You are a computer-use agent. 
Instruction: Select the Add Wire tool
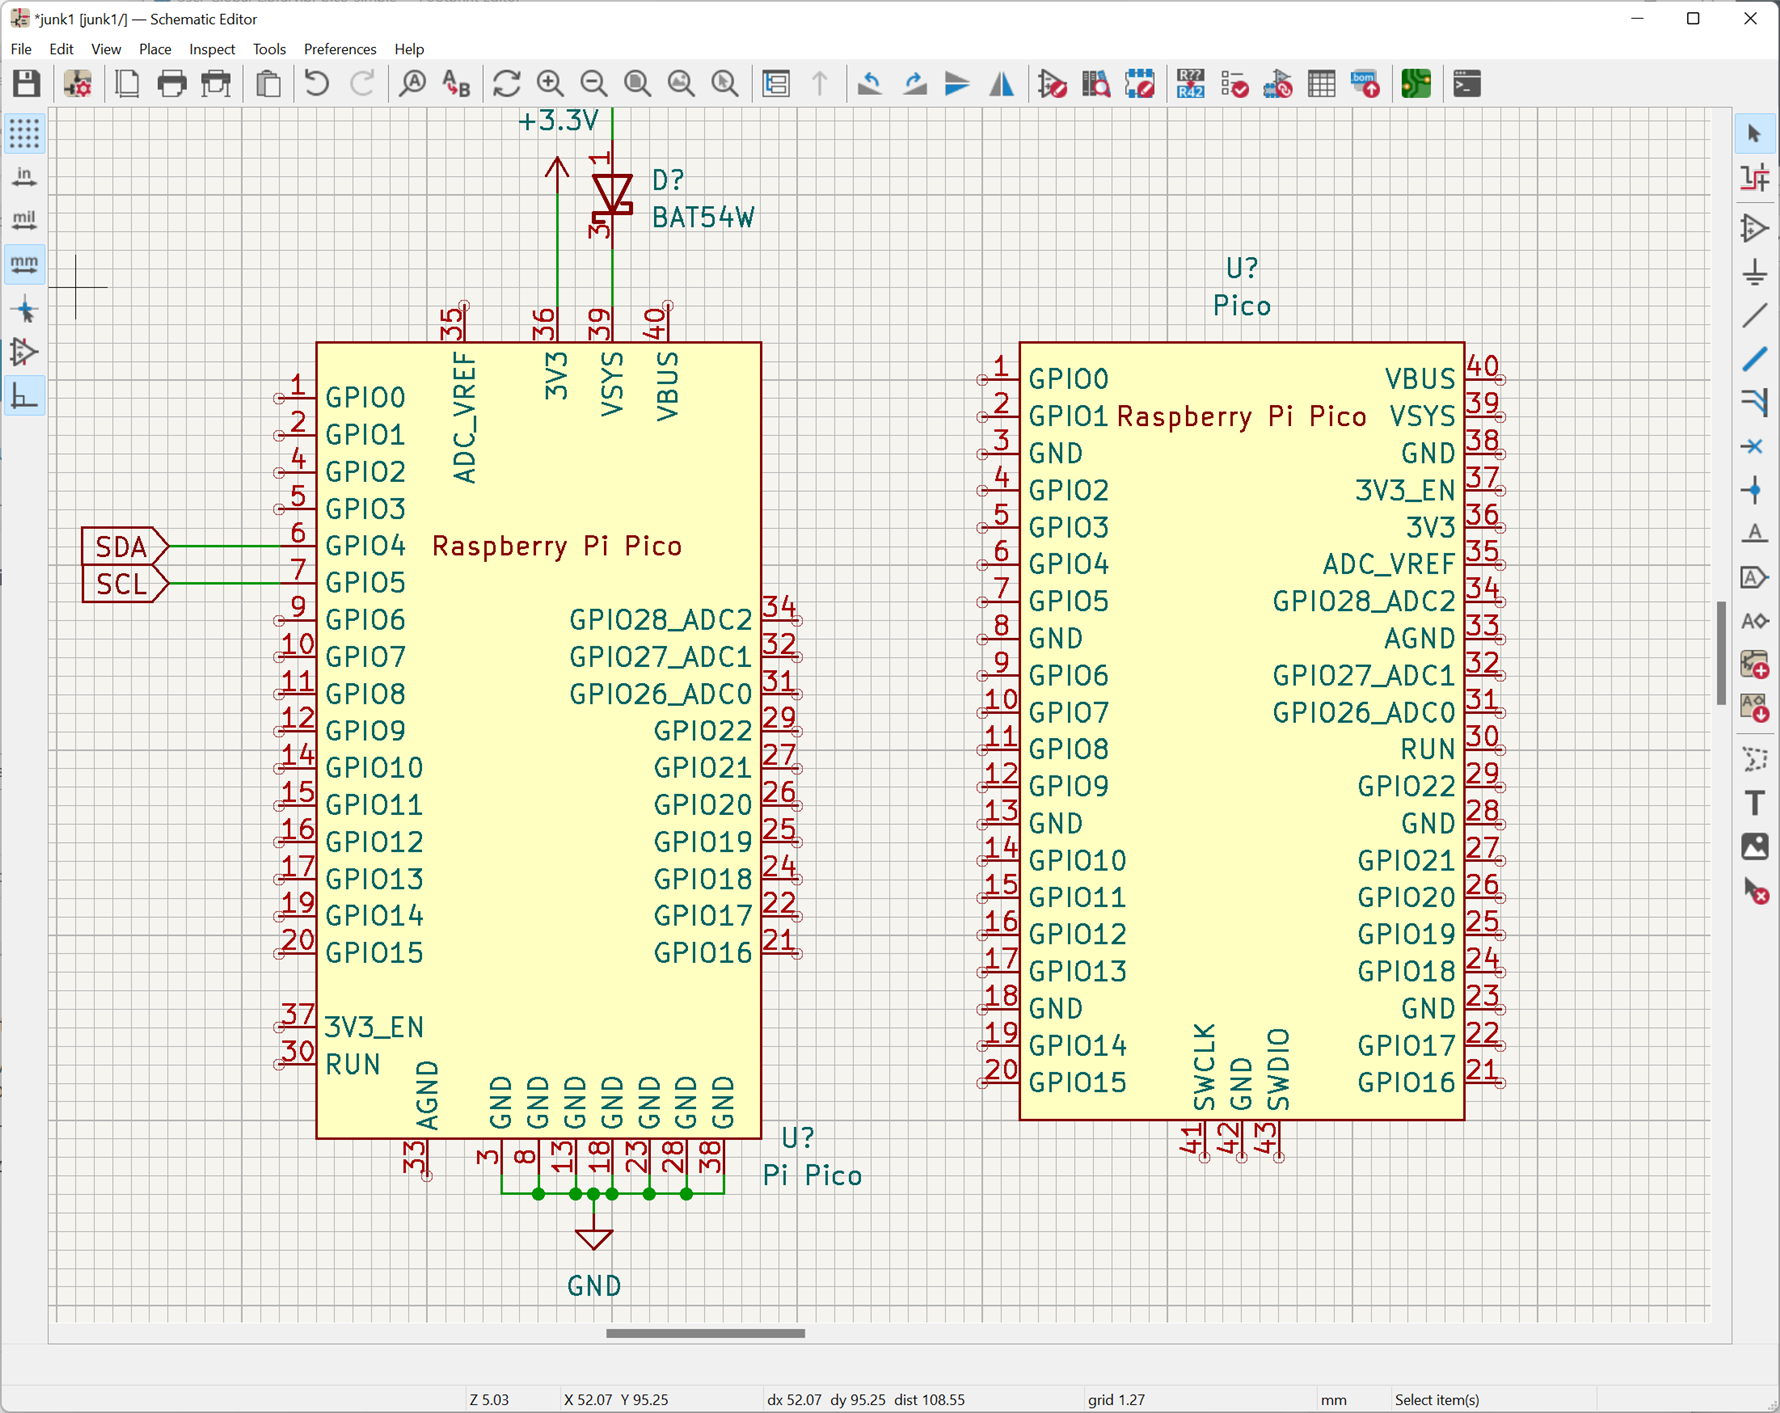1755,316
